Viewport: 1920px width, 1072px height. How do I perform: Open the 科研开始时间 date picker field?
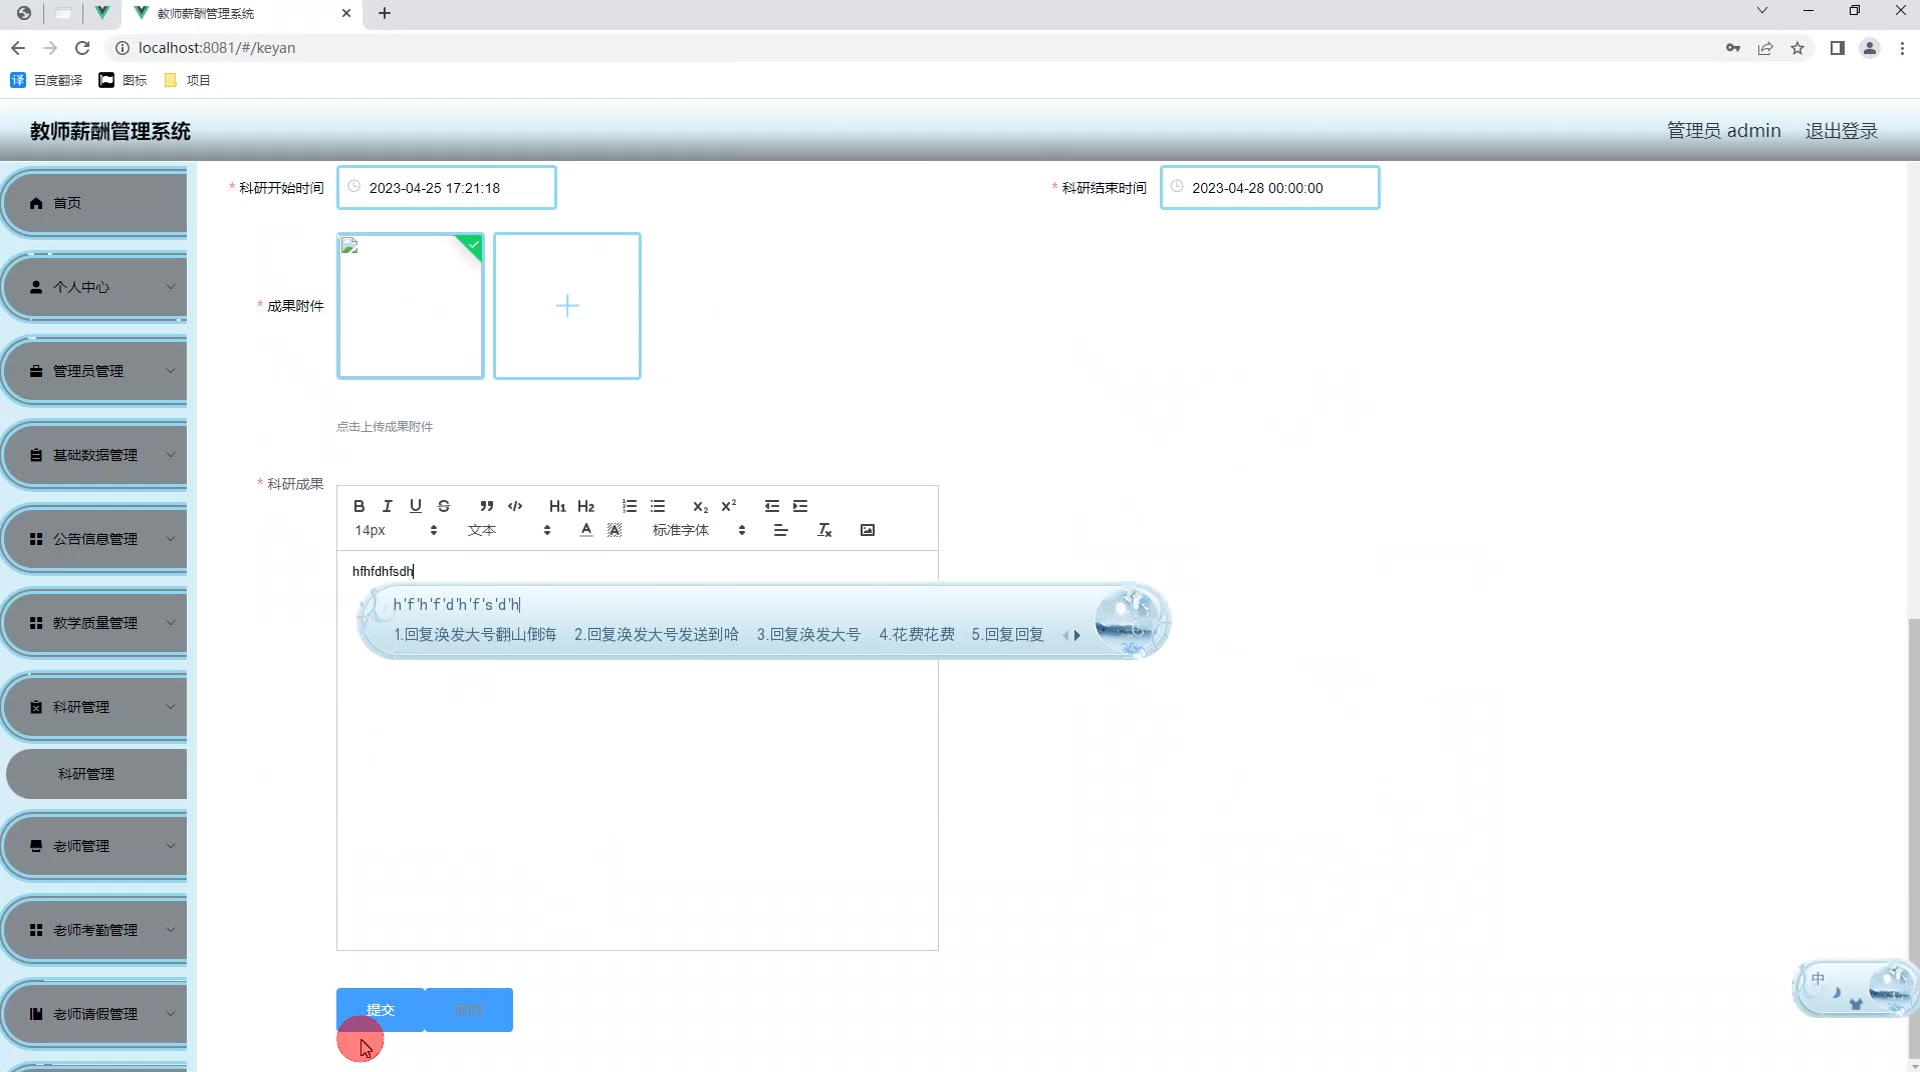(x=446, y=188)
